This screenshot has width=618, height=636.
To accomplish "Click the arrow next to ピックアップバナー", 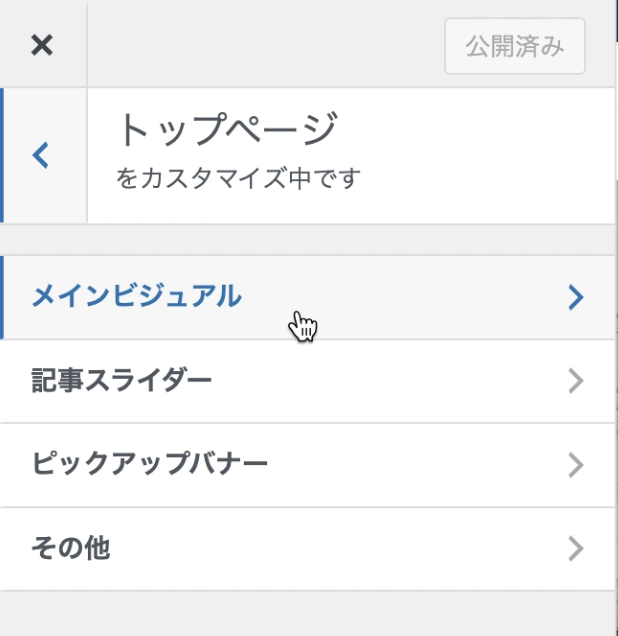I will [x=574, y=465].
